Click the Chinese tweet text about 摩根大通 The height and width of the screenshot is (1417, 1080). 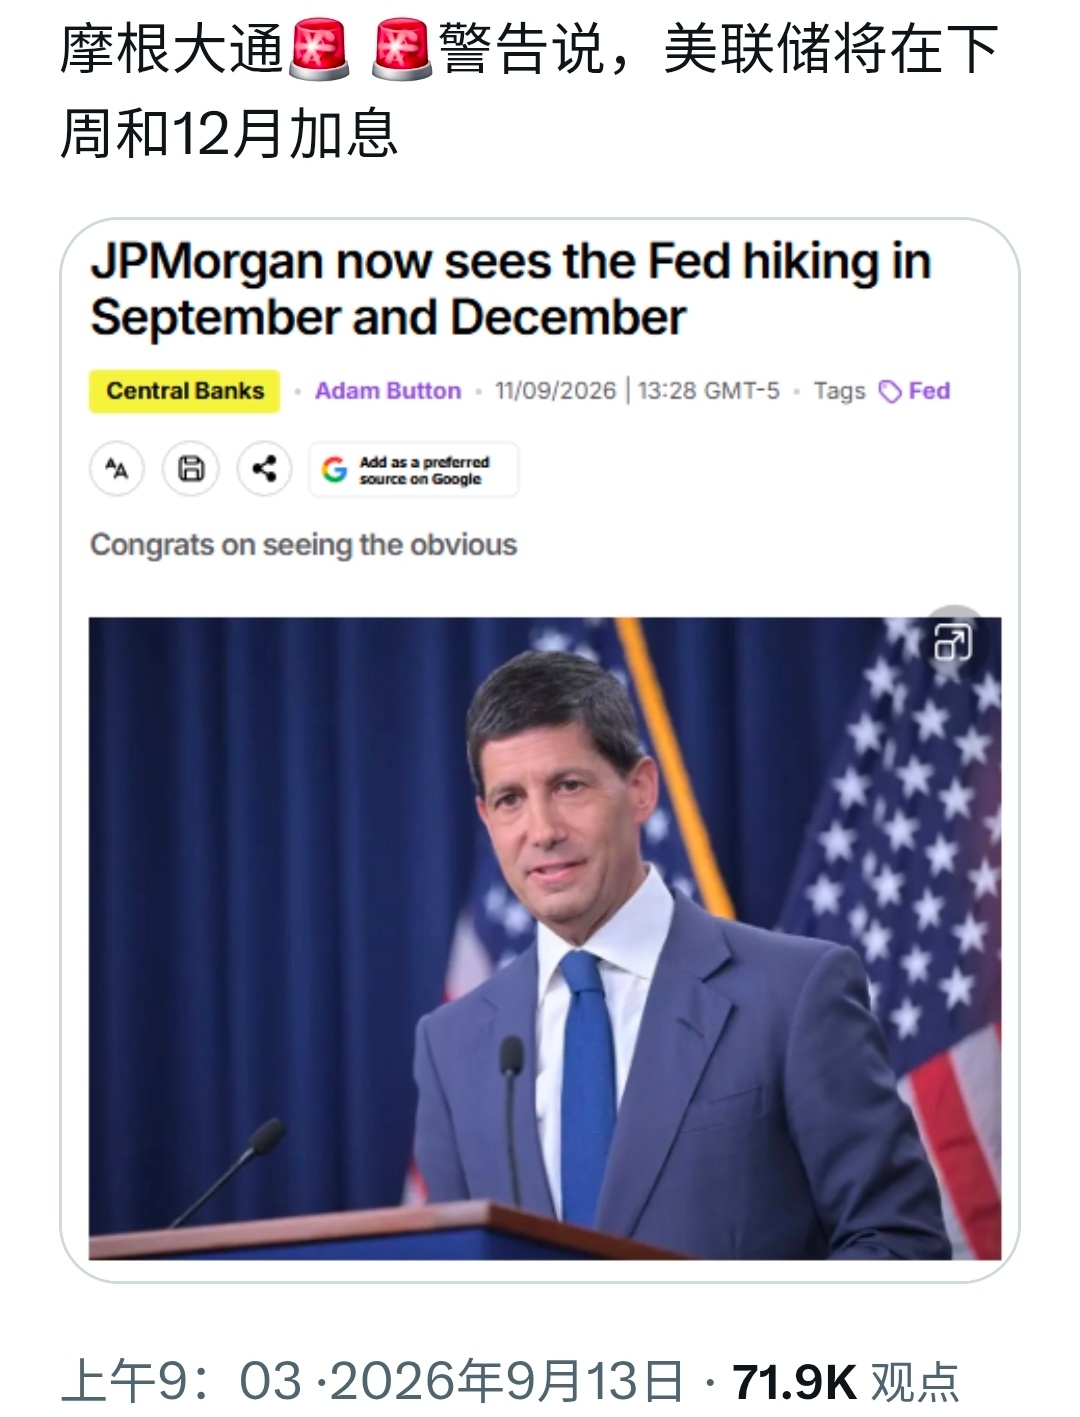(x=529, y=92)
